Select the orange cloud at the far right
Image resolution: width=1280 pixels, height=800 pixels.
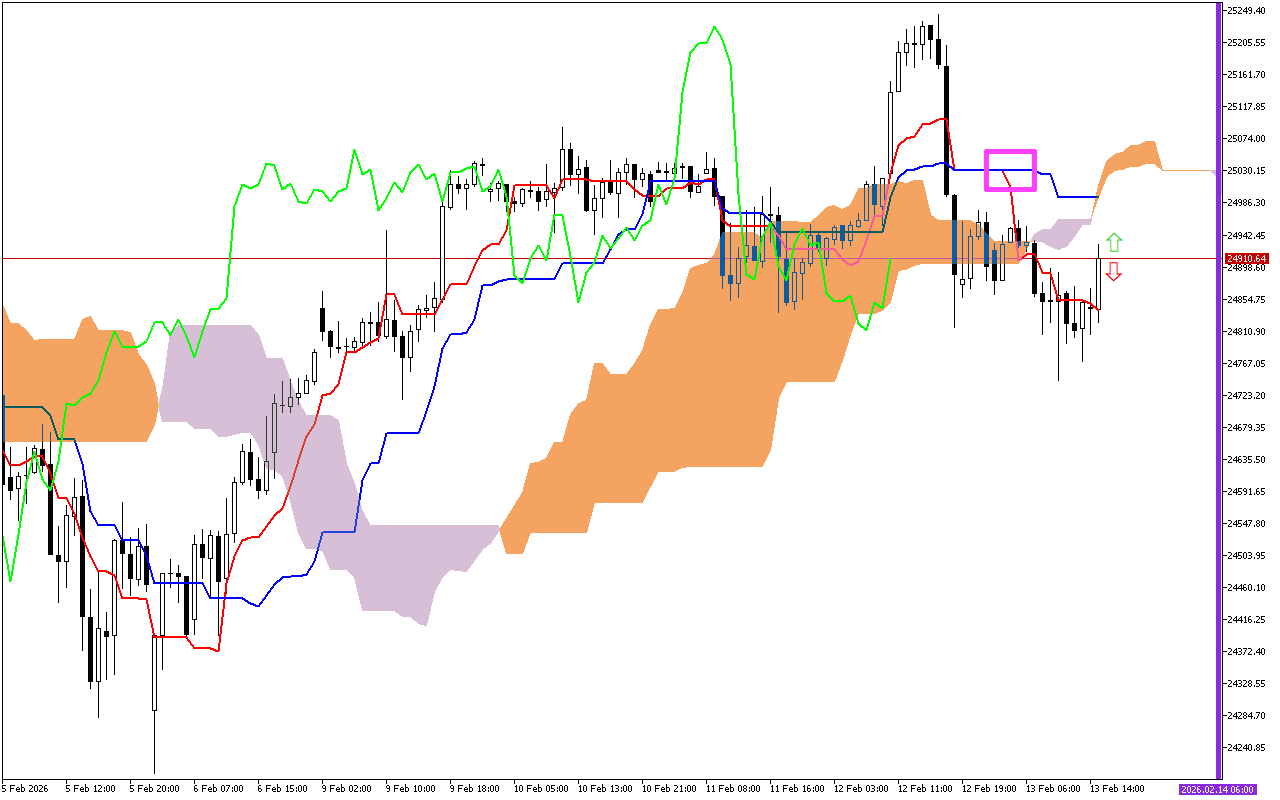point(1130,157)
